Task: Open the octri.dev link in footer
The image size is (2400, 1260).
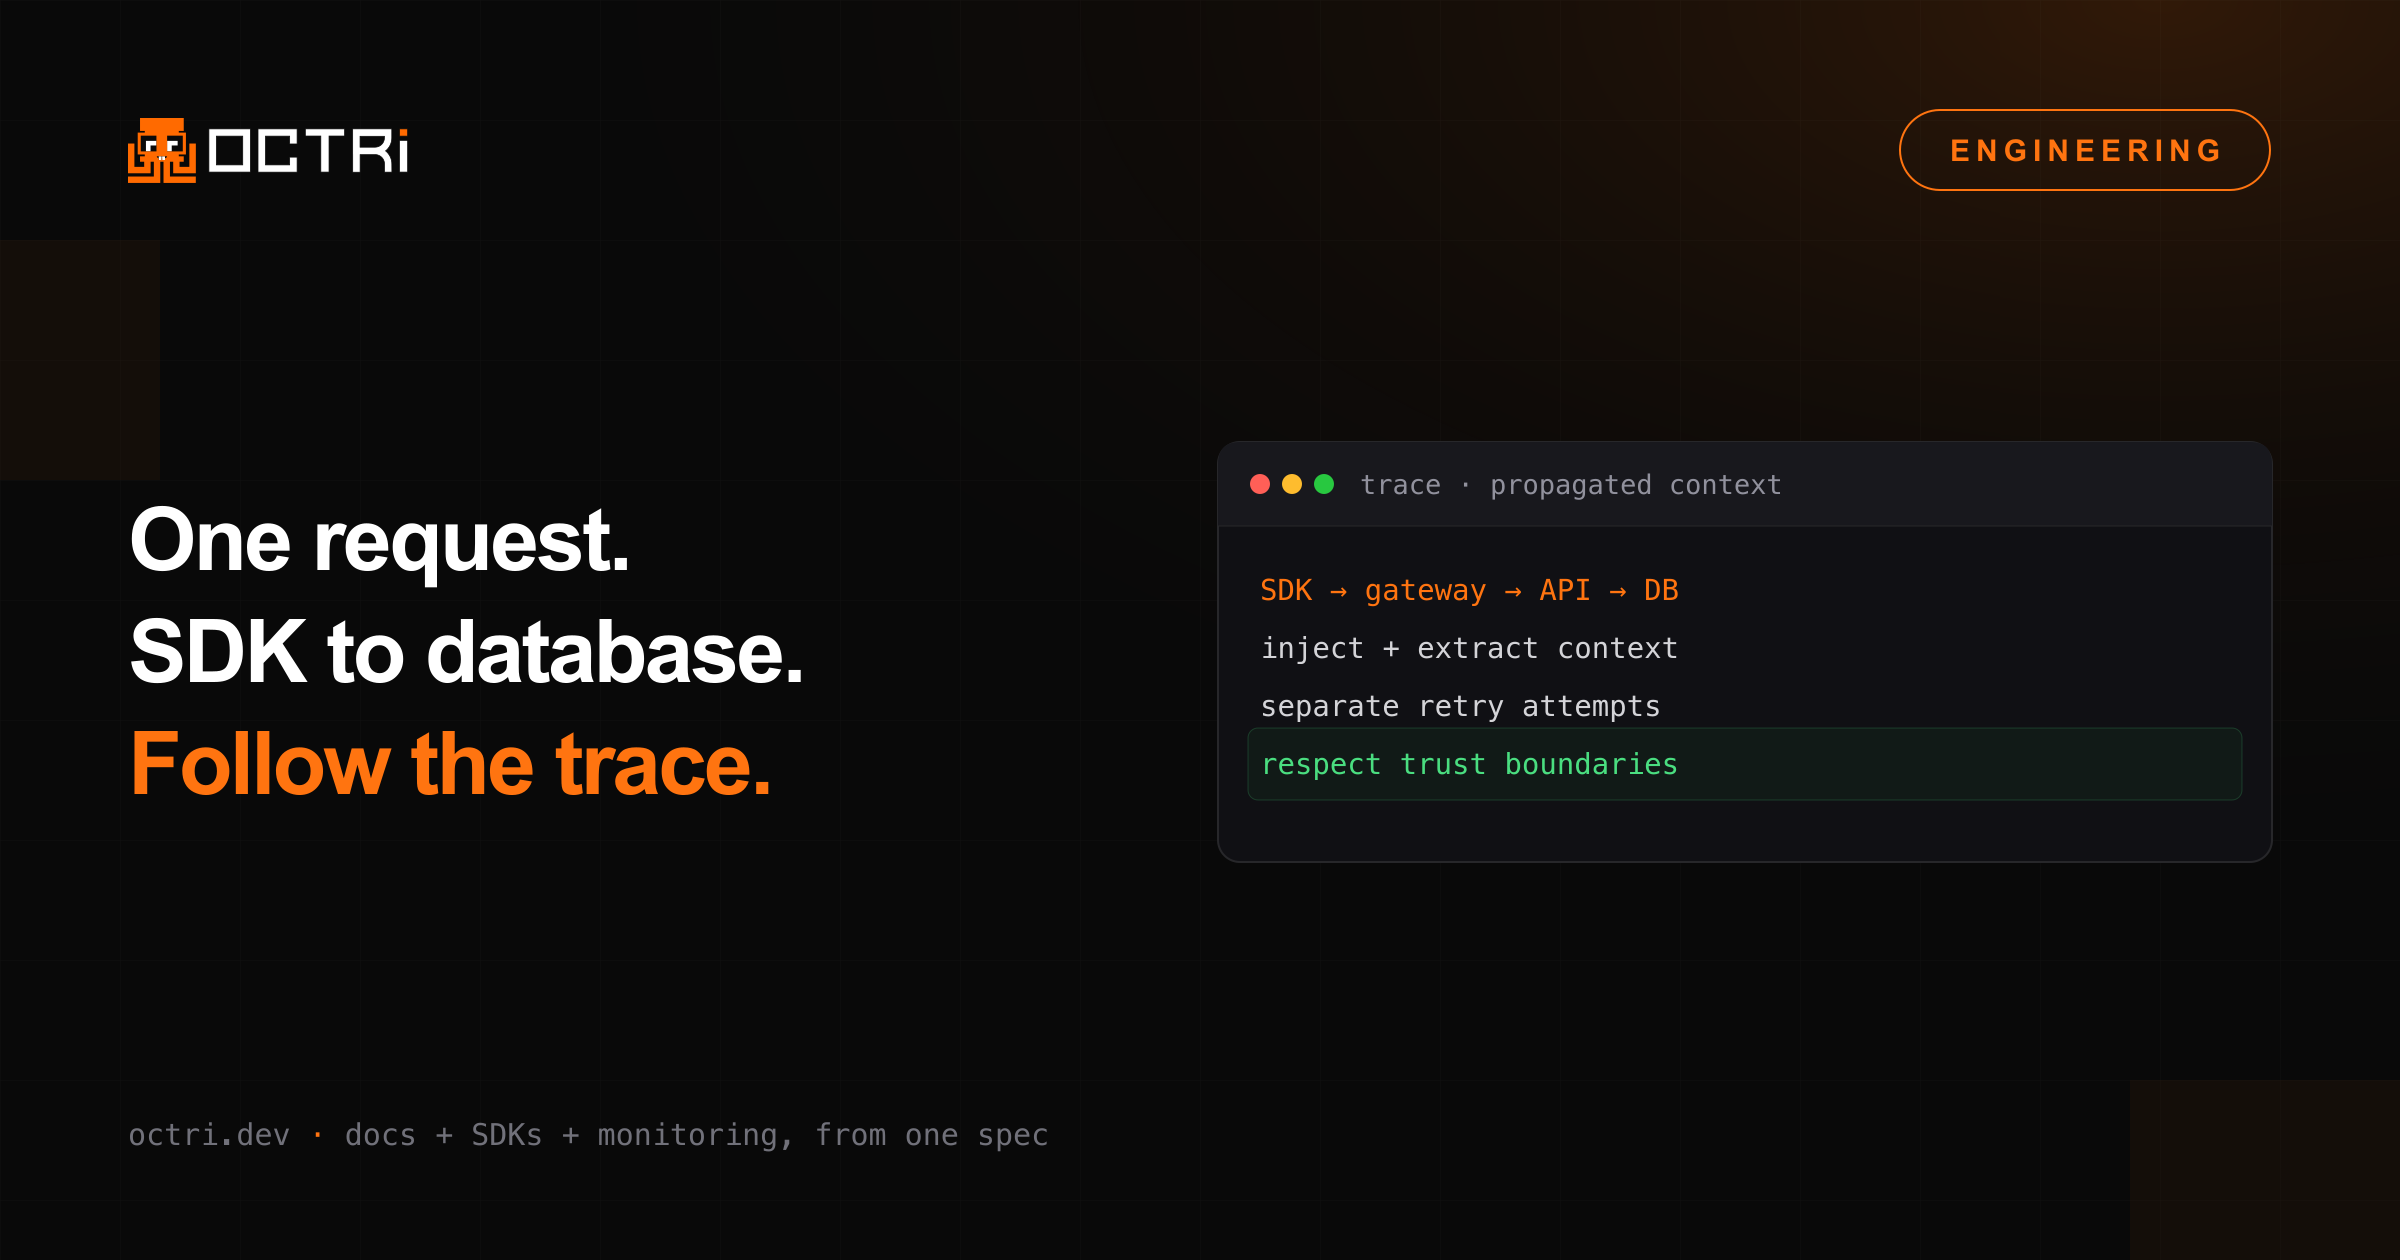Action: [209, 1135]
